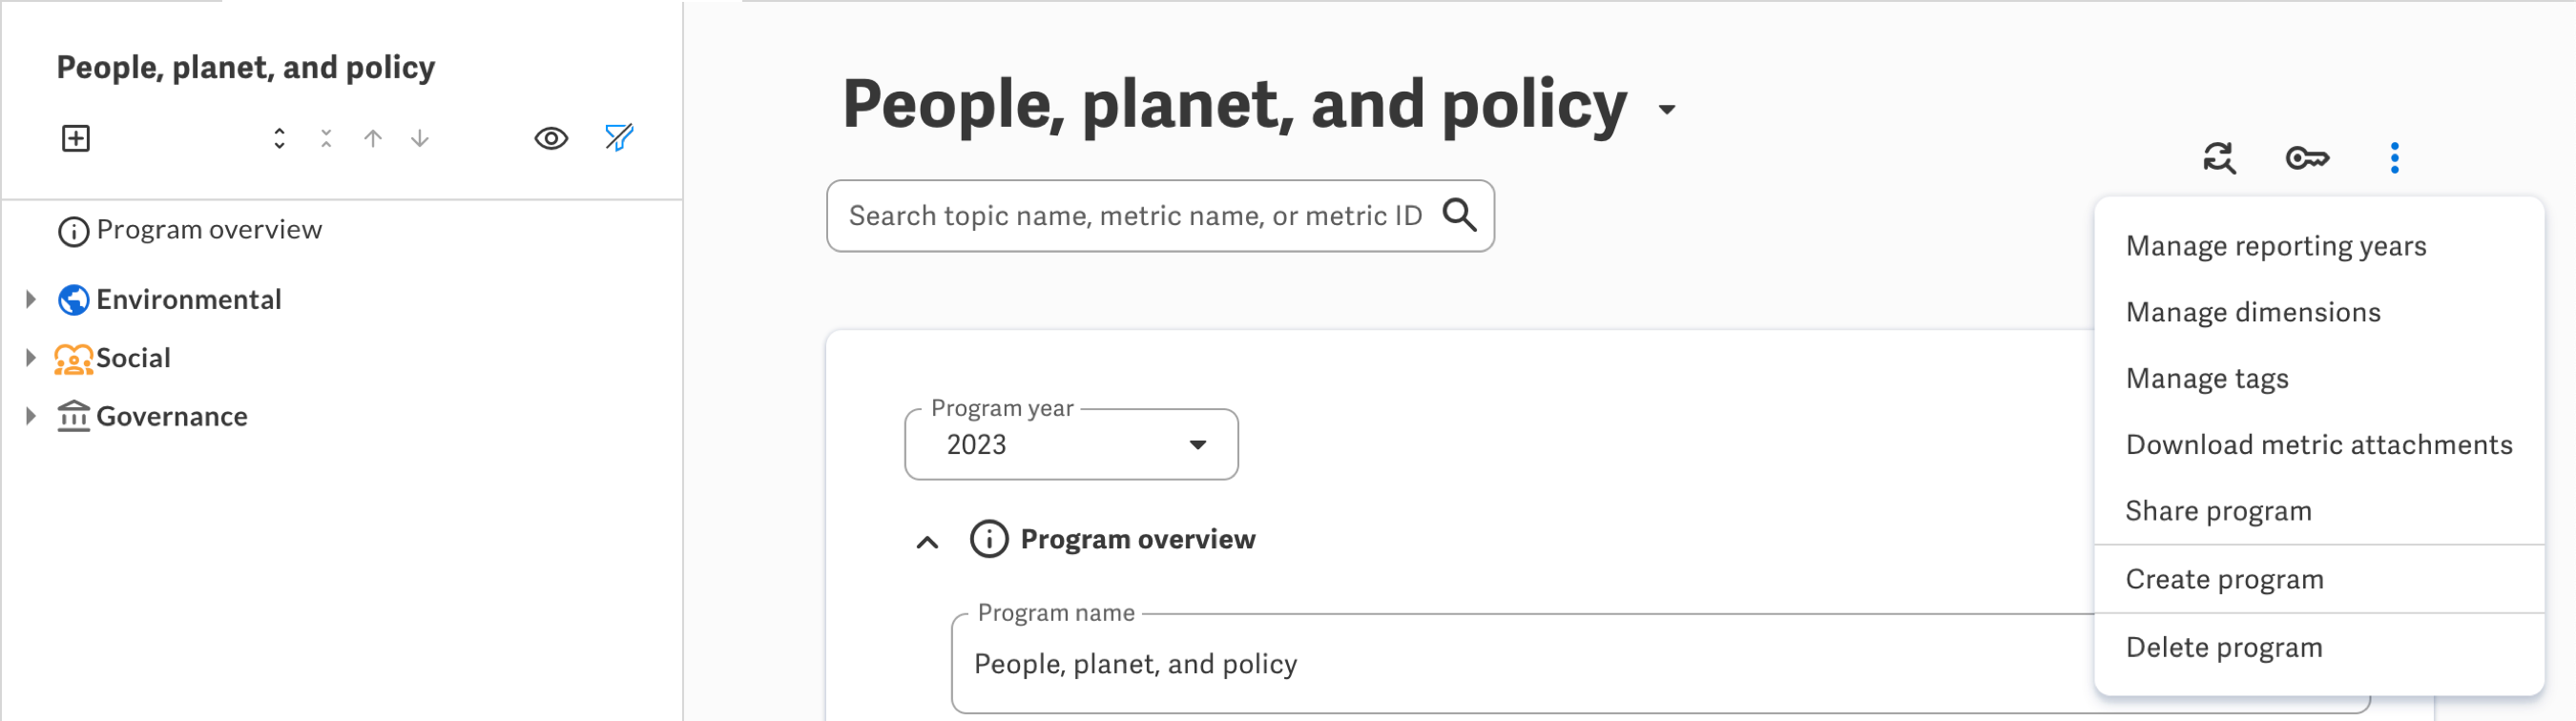Click the add topic plus icon
This screenshot has width=2576, height=721.
click(x=76, y=139)
